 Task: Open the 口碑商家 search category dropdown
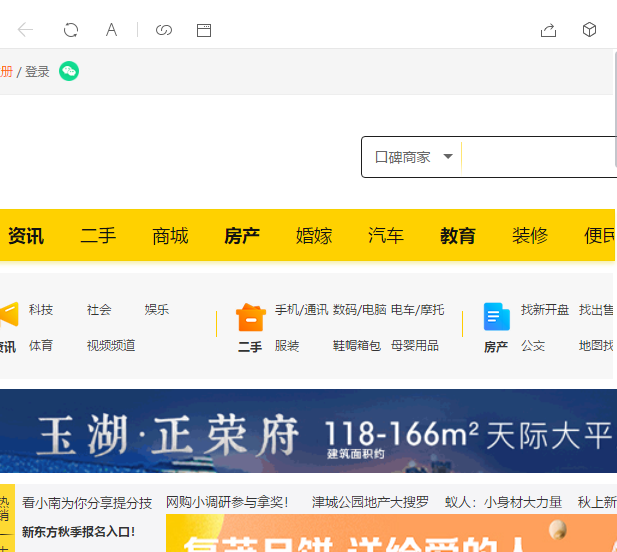click(413, 157)
